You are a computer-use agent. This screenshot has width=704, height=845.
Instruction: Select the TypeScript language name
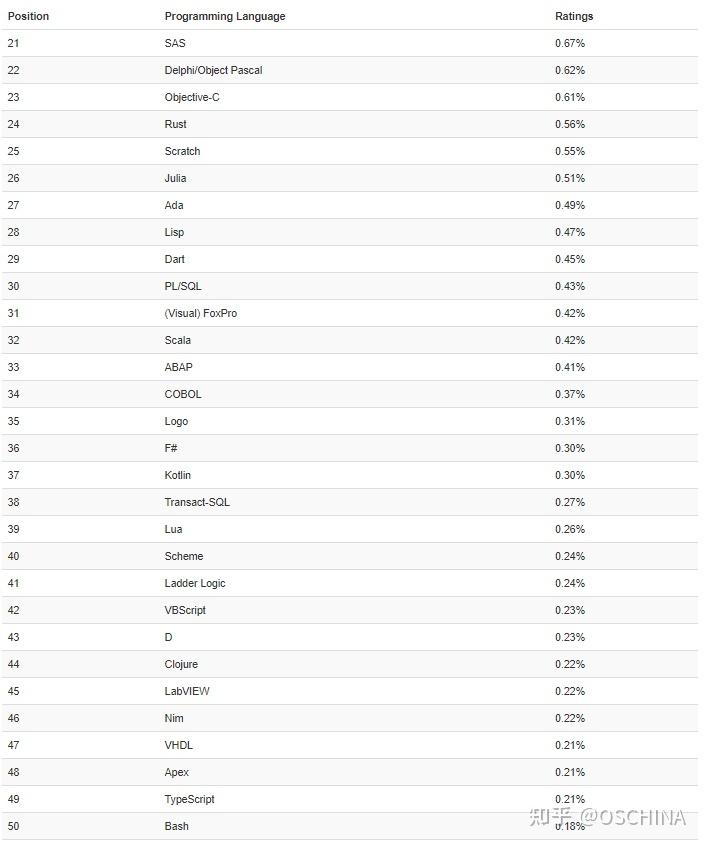click(x=189, y=799)
